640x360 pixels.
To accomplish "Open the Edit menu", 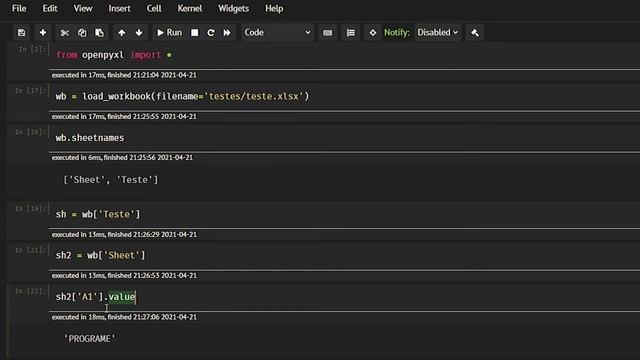I will (x=50, y=9).
